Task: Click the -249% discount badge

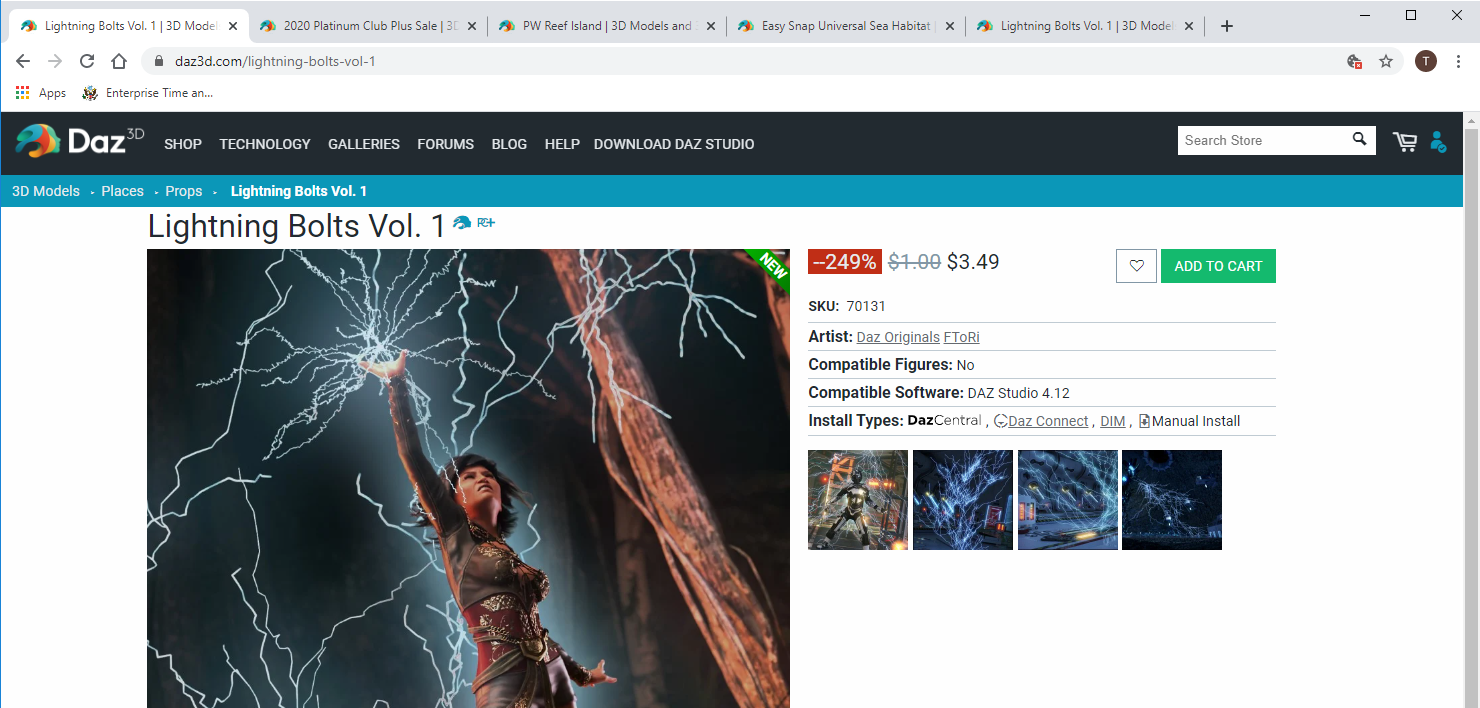Action: tap(845, 262)
